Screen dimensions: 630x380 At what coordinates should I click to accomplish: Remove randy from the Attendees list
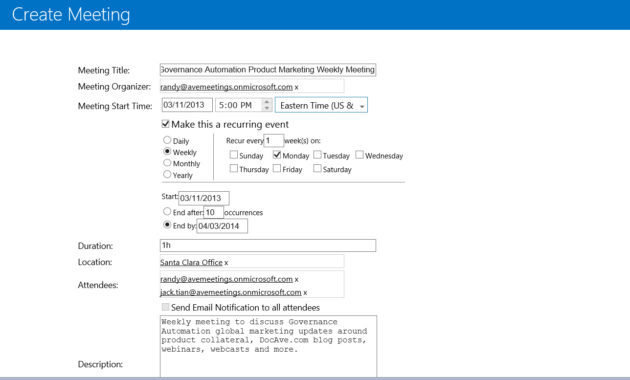pos(297,279)
